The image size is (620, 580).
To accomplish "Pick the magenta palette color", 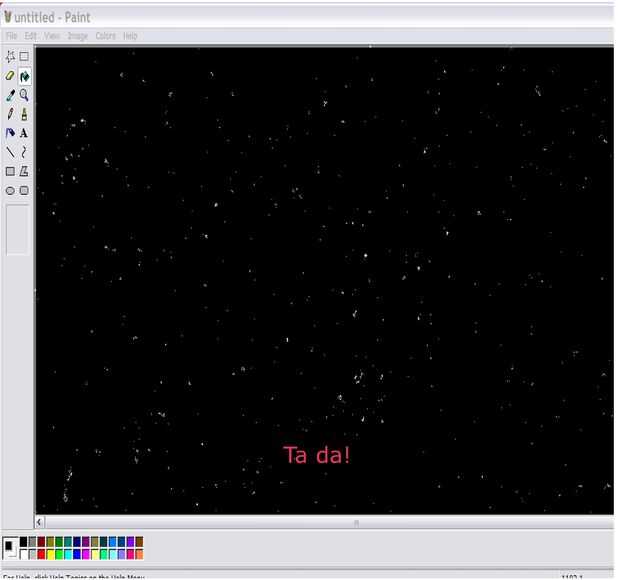I will 86,554.
